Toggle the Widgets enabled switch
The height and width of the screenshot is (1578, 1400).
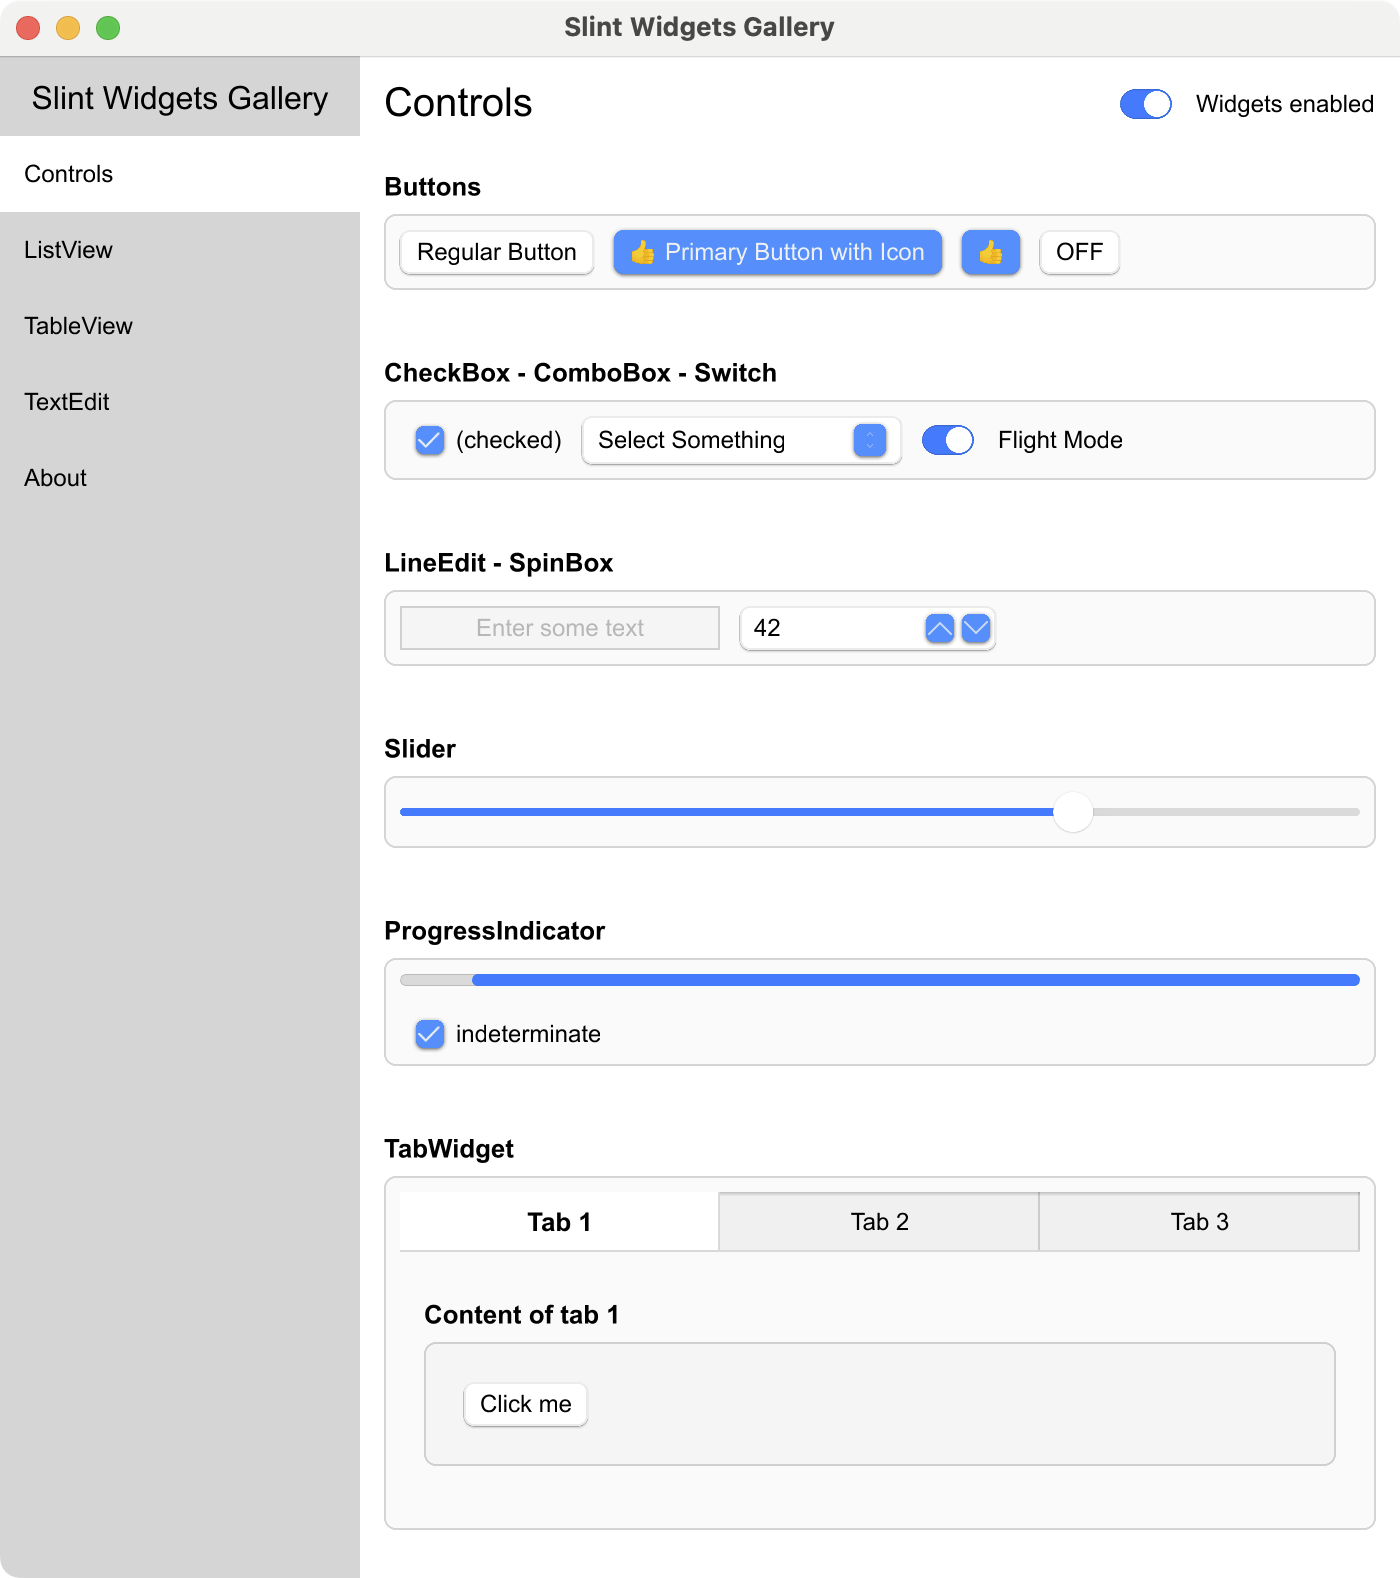(1145, 104)
